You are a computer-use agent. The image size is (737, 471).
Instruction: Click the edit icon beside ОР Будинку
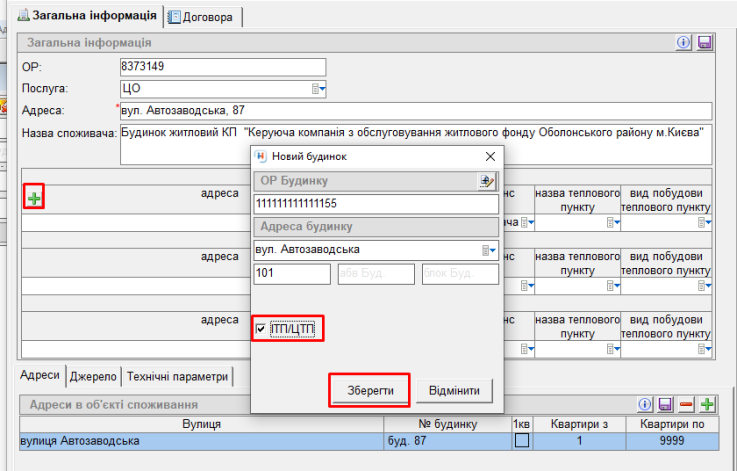(486, 181)
